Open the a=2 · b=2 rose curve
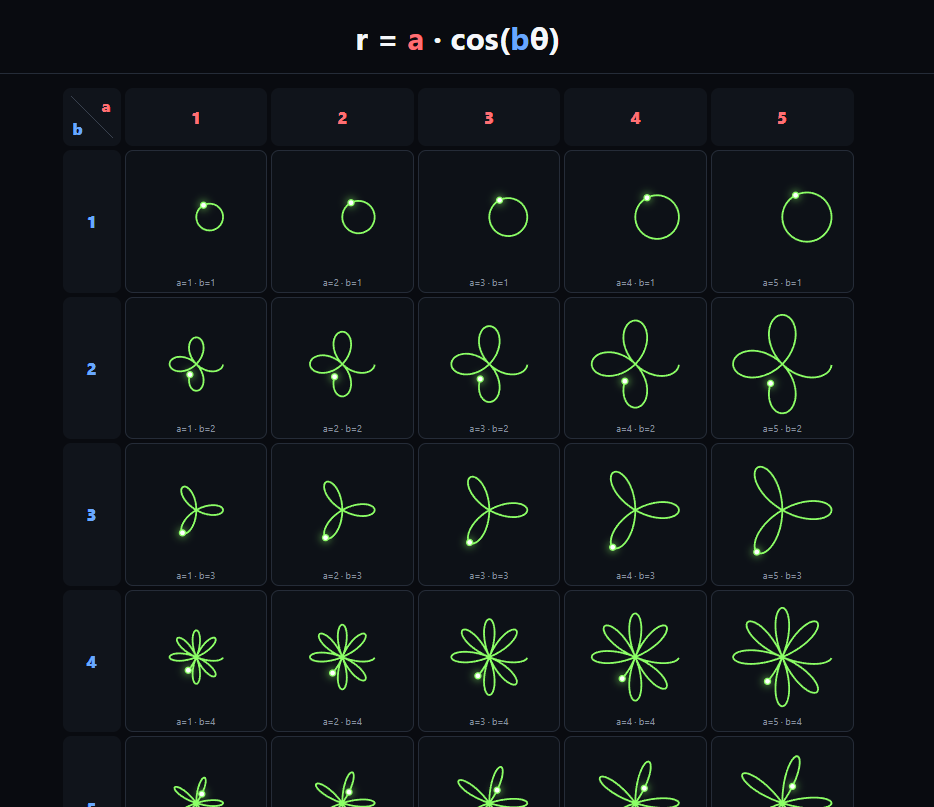Image resolution: width=934 pixels, height=807 pixels. click(343, 368)
